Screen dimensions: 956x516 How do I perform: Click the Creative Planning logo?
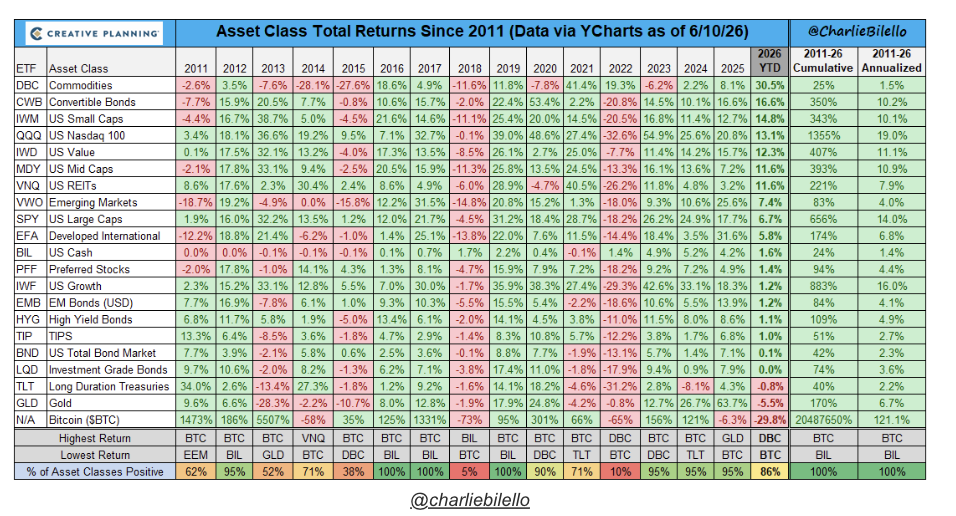tap(95, 34)
